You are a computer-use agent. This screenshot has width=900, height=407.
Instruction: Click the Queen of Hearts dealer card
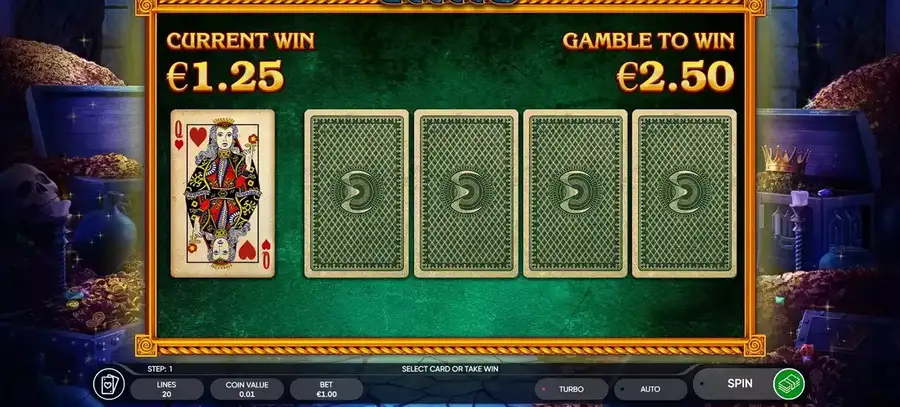pos(223,193)
